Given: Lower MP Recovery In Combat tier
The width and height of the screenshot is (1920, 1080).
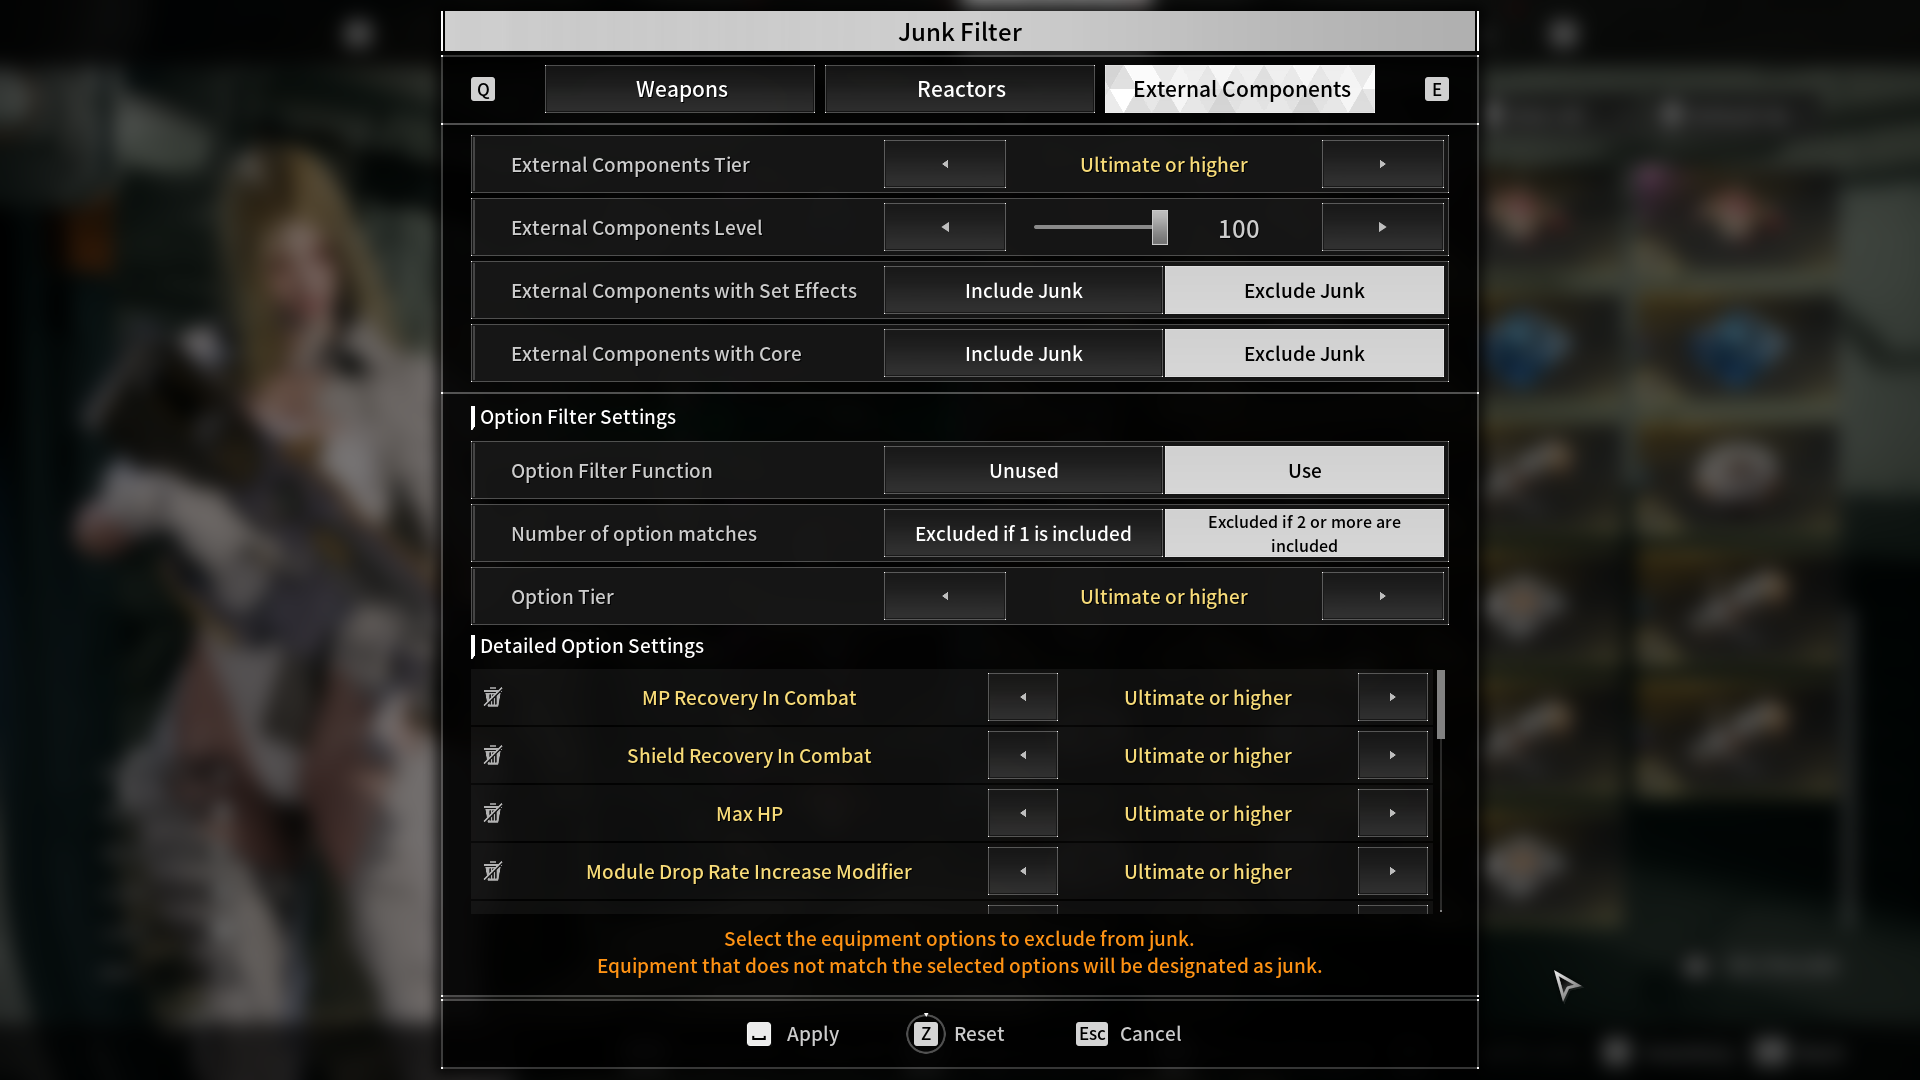Looking at the screenshot, I should tap(1023, 697).
